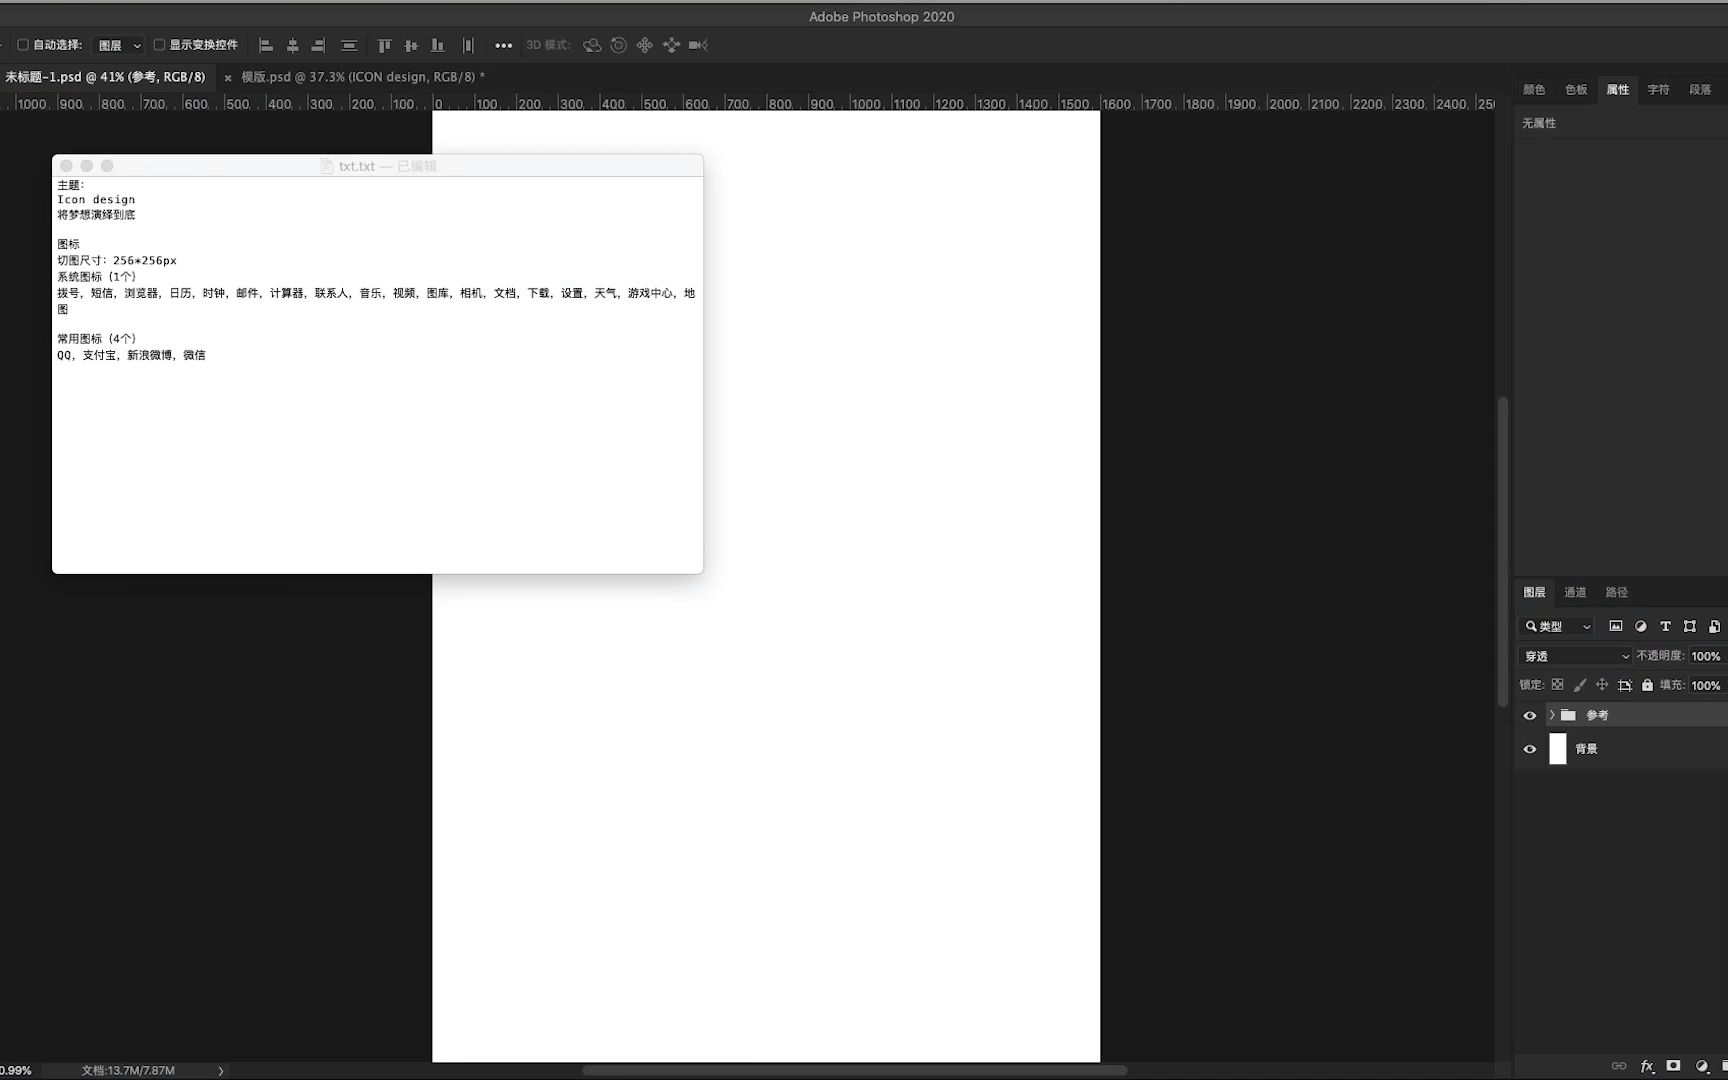This screenshot has width=1728, height=1080.
Task: Click the 背景 layer thumbnail
Action: (1557, 749)
